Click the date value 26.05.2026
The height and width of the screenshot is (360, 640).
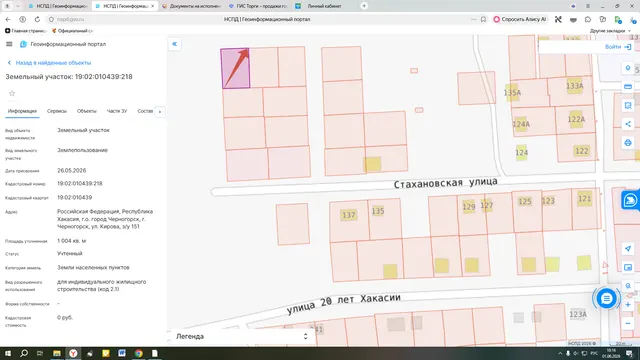pos(71,171)
